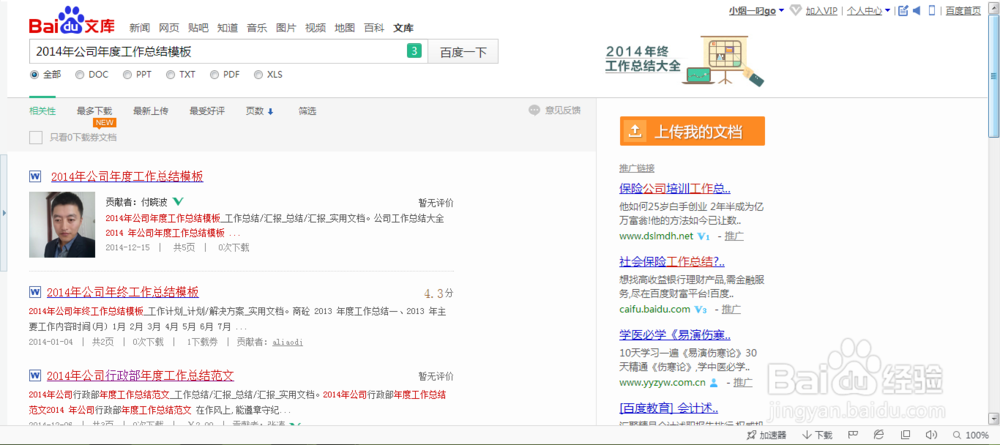Image resolution: width=1000 pixels, height=445 pixels.
Task: Open the 筛选 filter options
Action: click(x=307, y=111)
